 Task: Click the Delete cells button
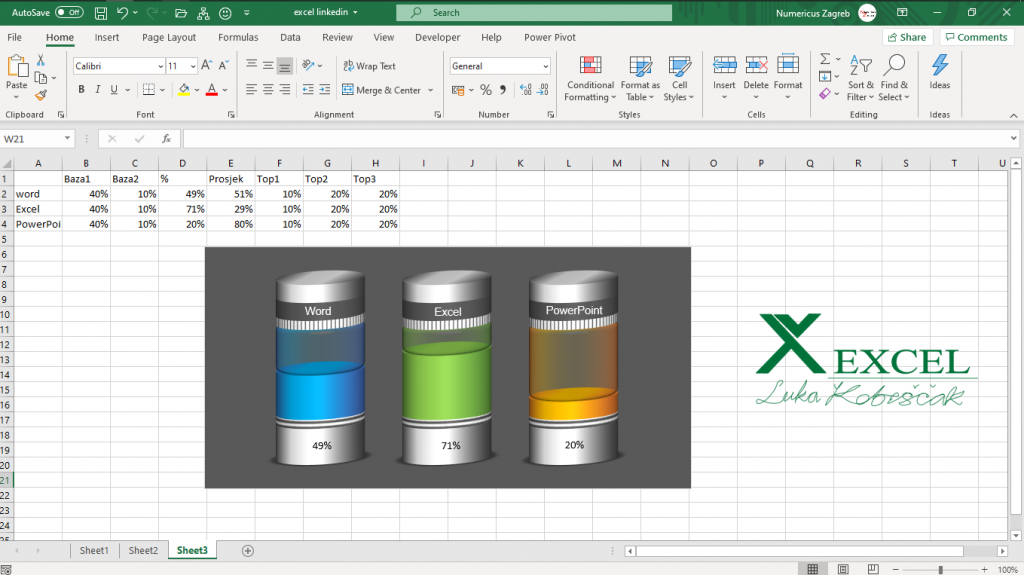(x=756, y=78)
